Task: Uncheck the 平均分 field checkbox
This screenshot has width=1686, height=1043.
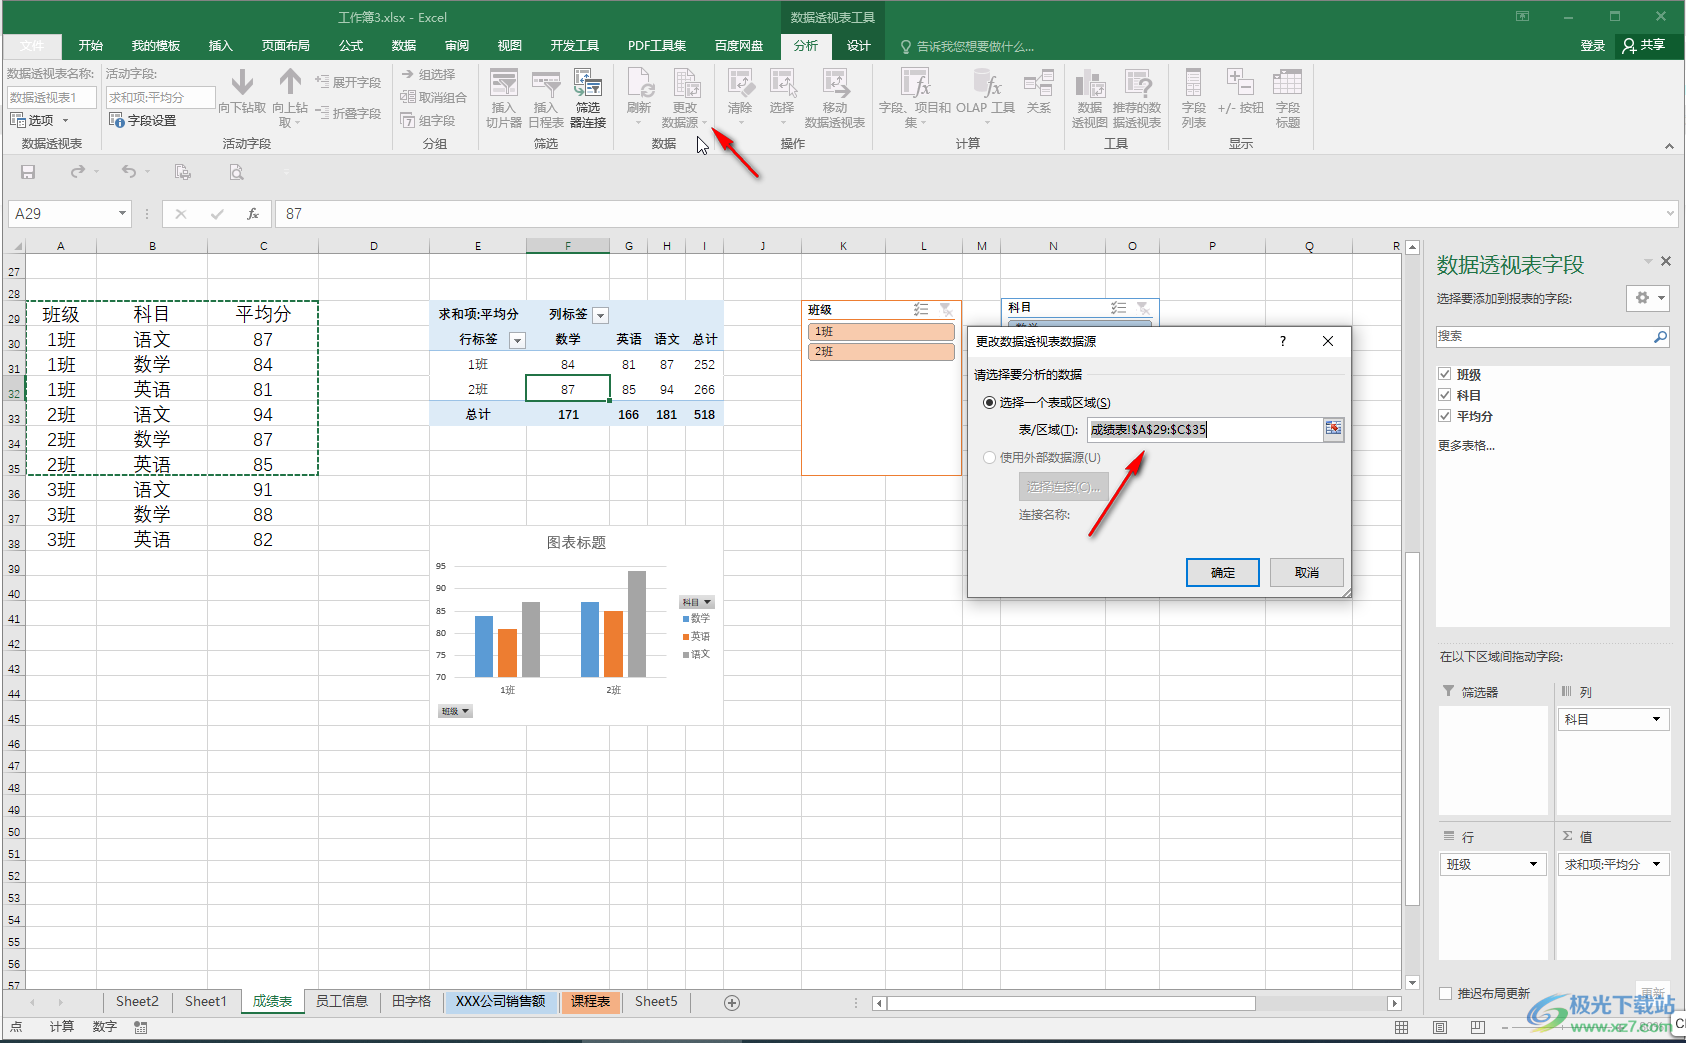Action: click(1444, 416)
